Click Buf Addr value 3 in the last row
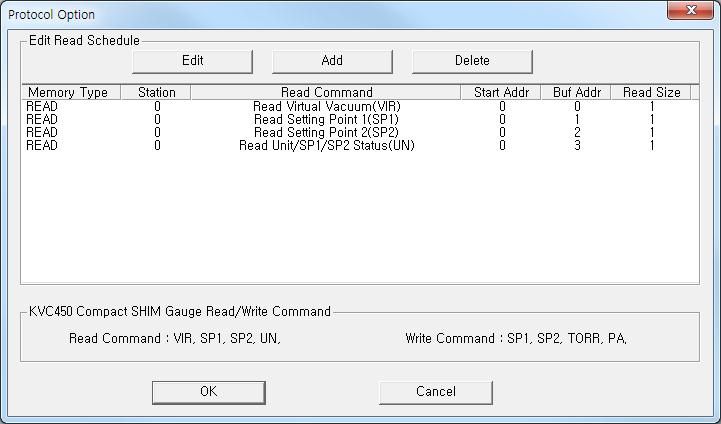This screenshot has height=424, width=721. pos(577,145)
